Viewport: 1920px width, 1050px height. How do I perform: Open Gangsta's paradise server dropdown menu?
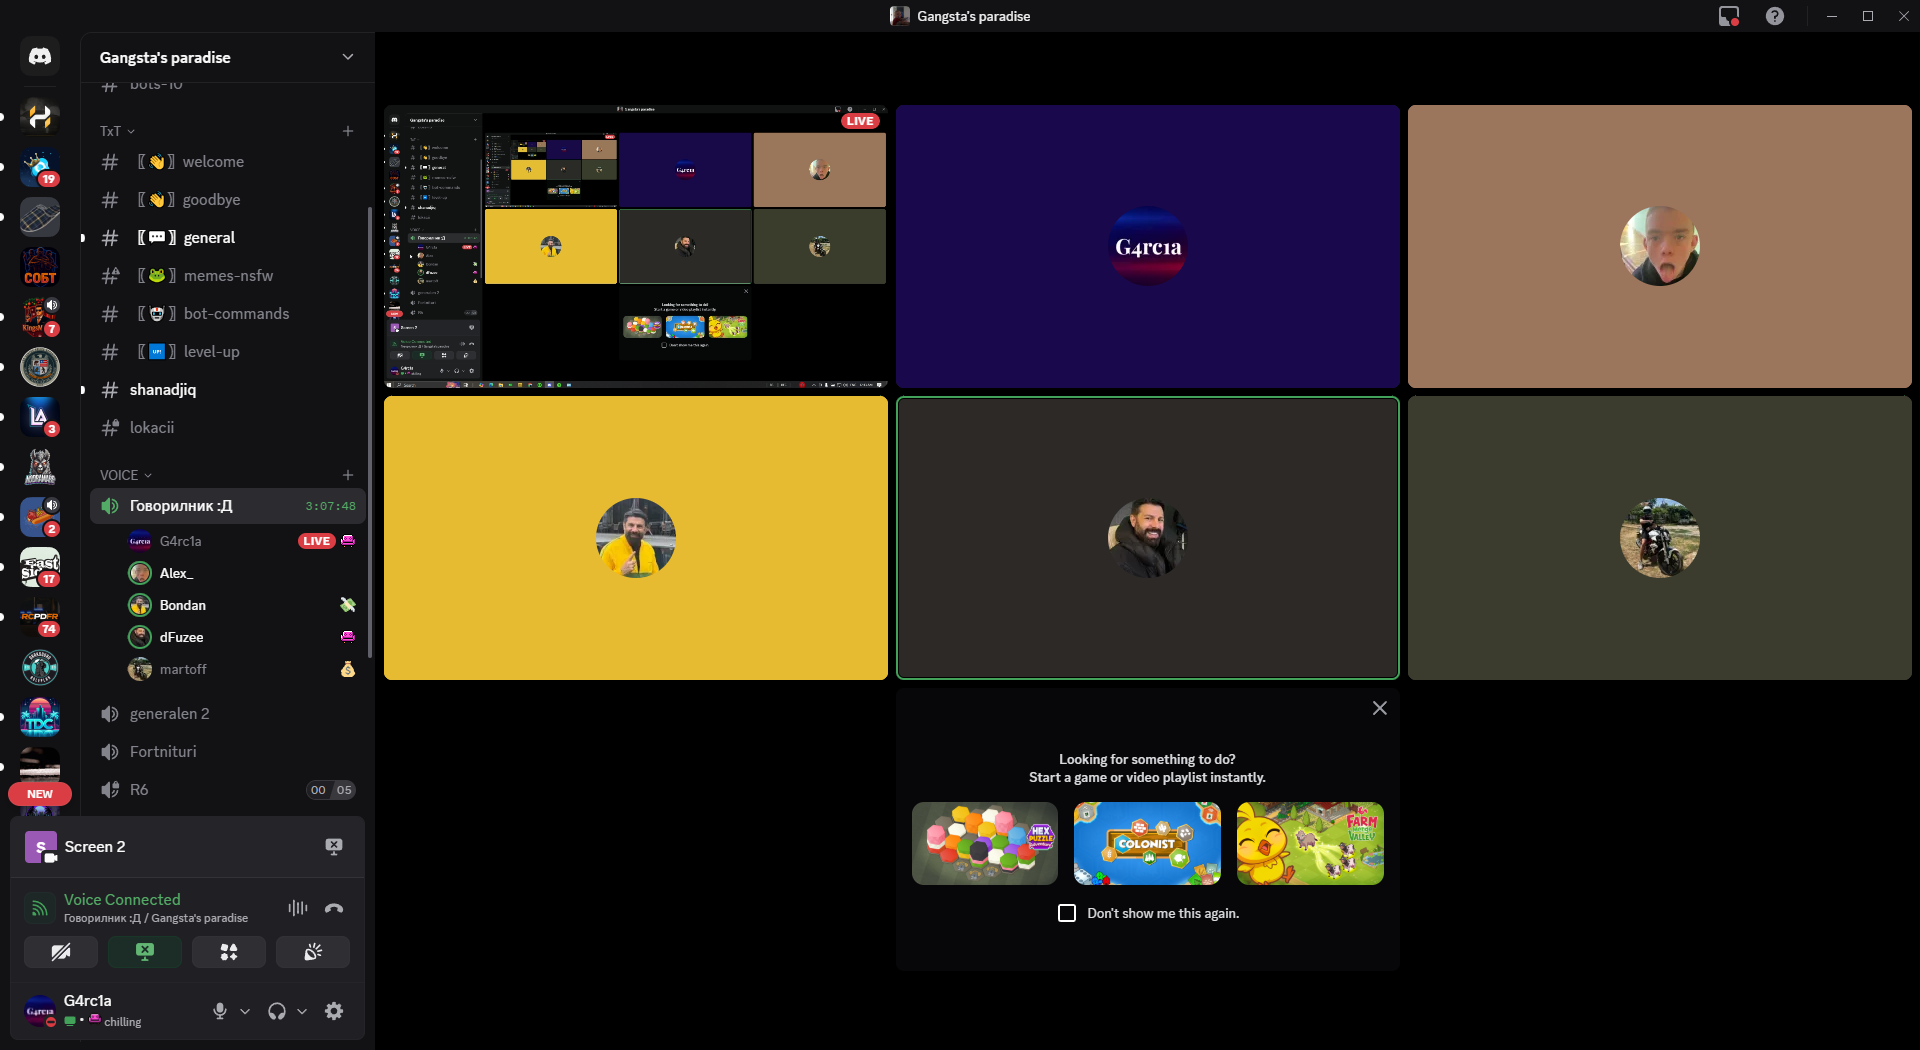click(348, 57)
